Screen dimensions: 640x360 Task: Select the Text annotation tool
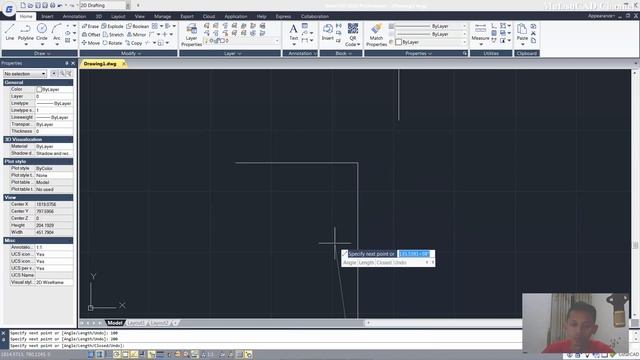tap(293, 33)
